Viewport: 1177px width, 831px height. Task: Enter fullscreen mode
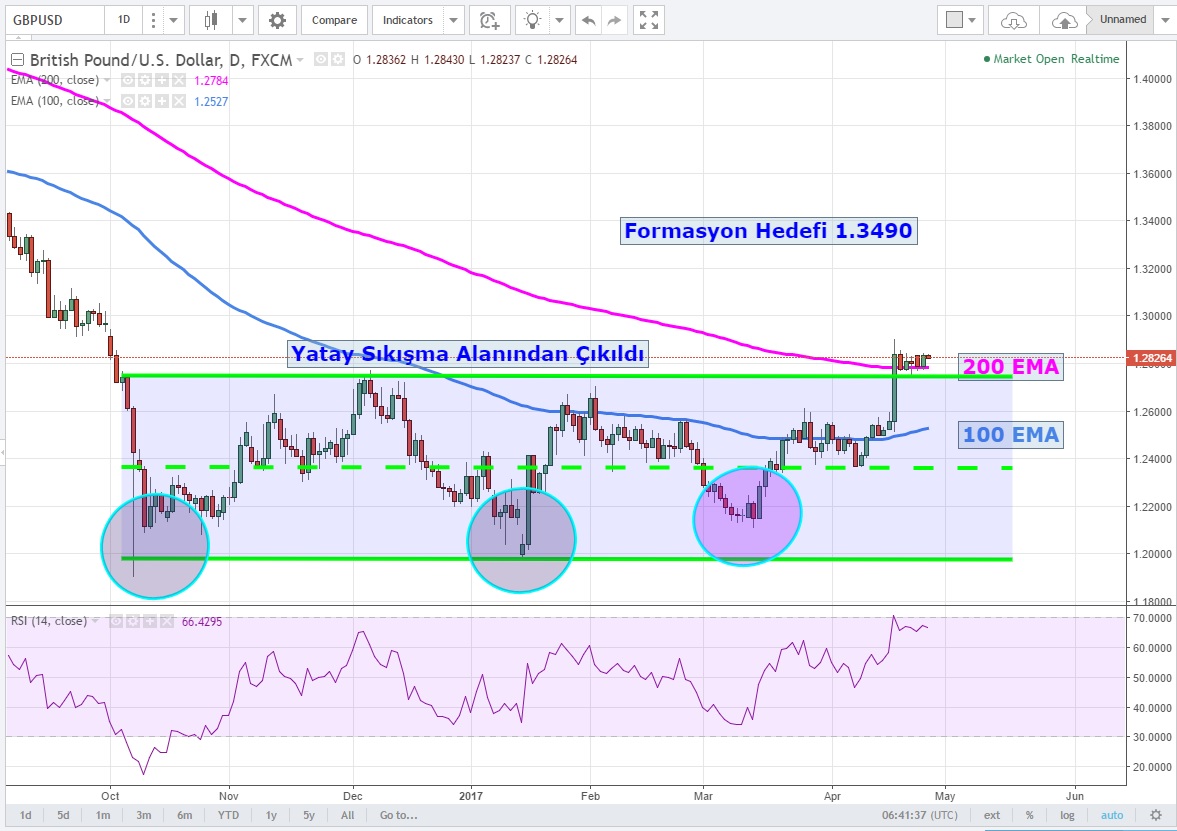pyautogui.click(x=649, y=20)
